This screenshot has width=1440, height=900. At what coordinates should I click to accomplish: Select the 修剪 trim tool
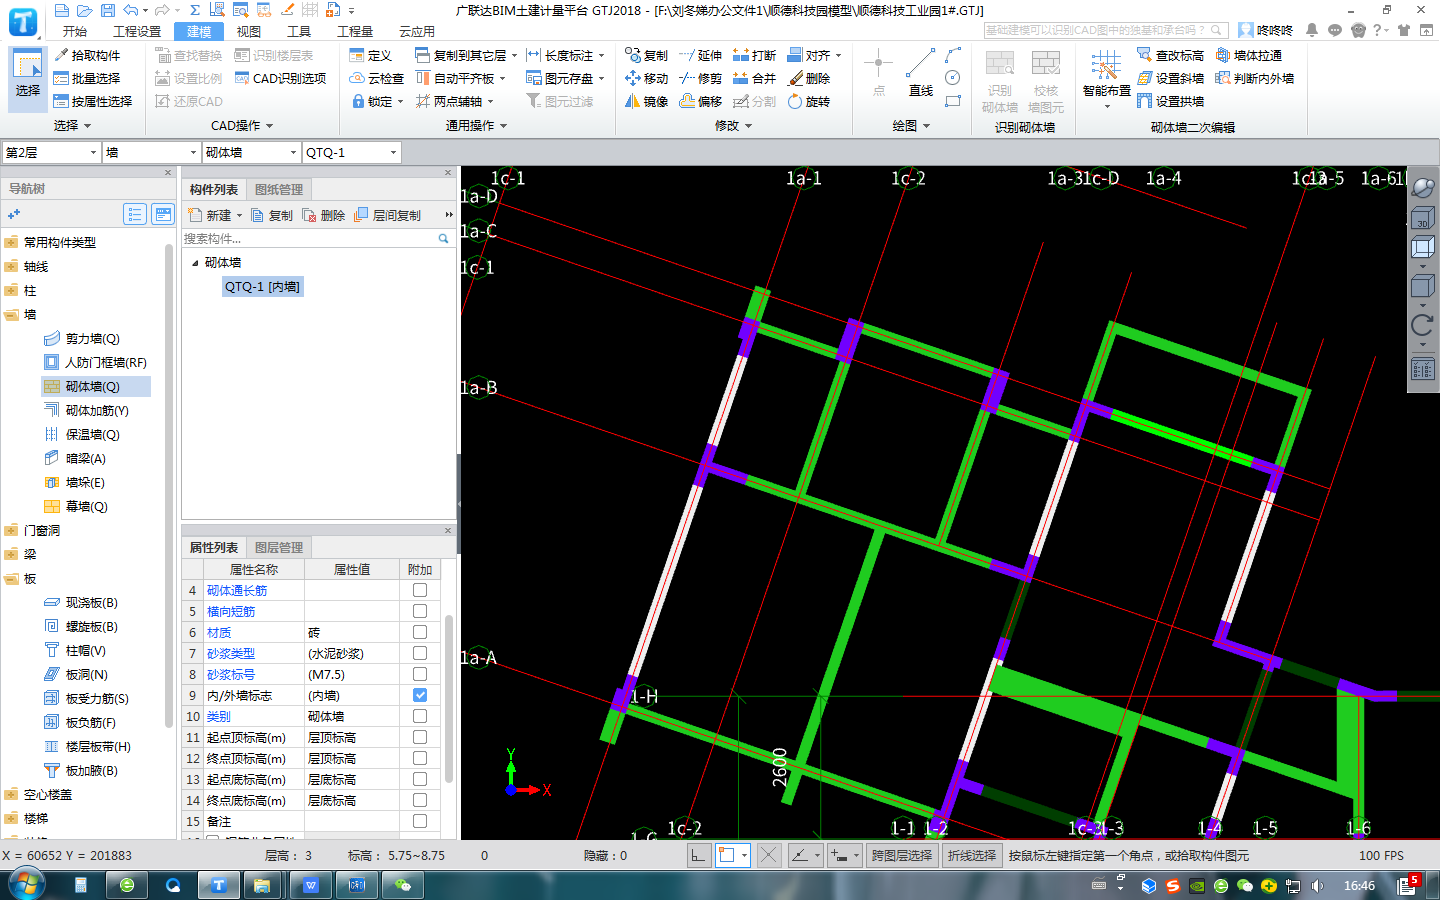click(700, 78)
